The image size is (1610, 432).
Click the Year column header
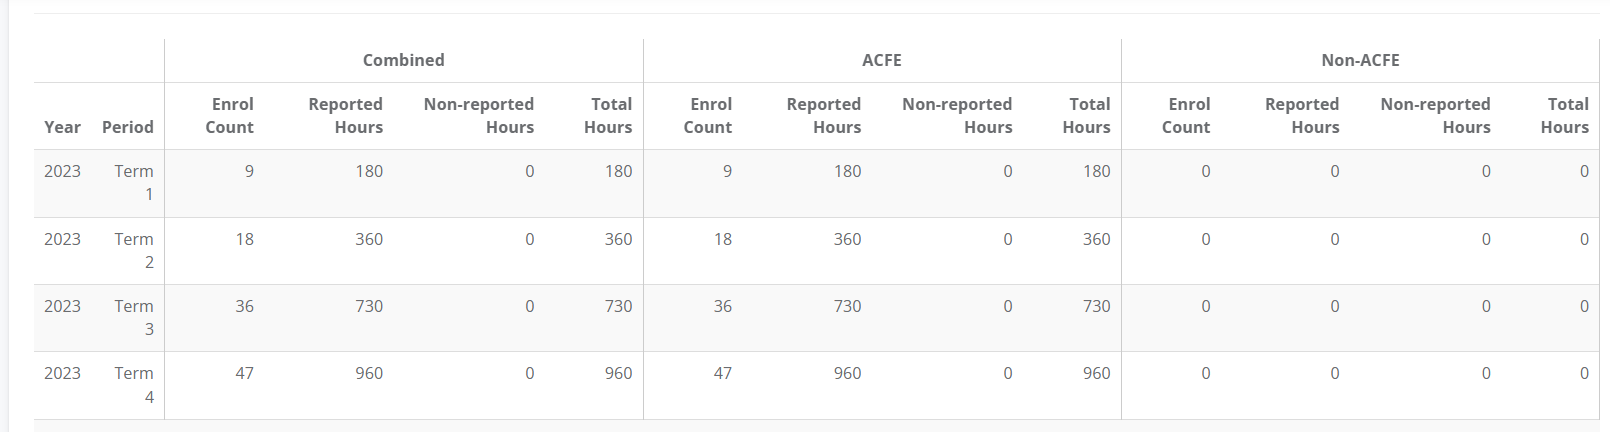click(x=62, y=127)
